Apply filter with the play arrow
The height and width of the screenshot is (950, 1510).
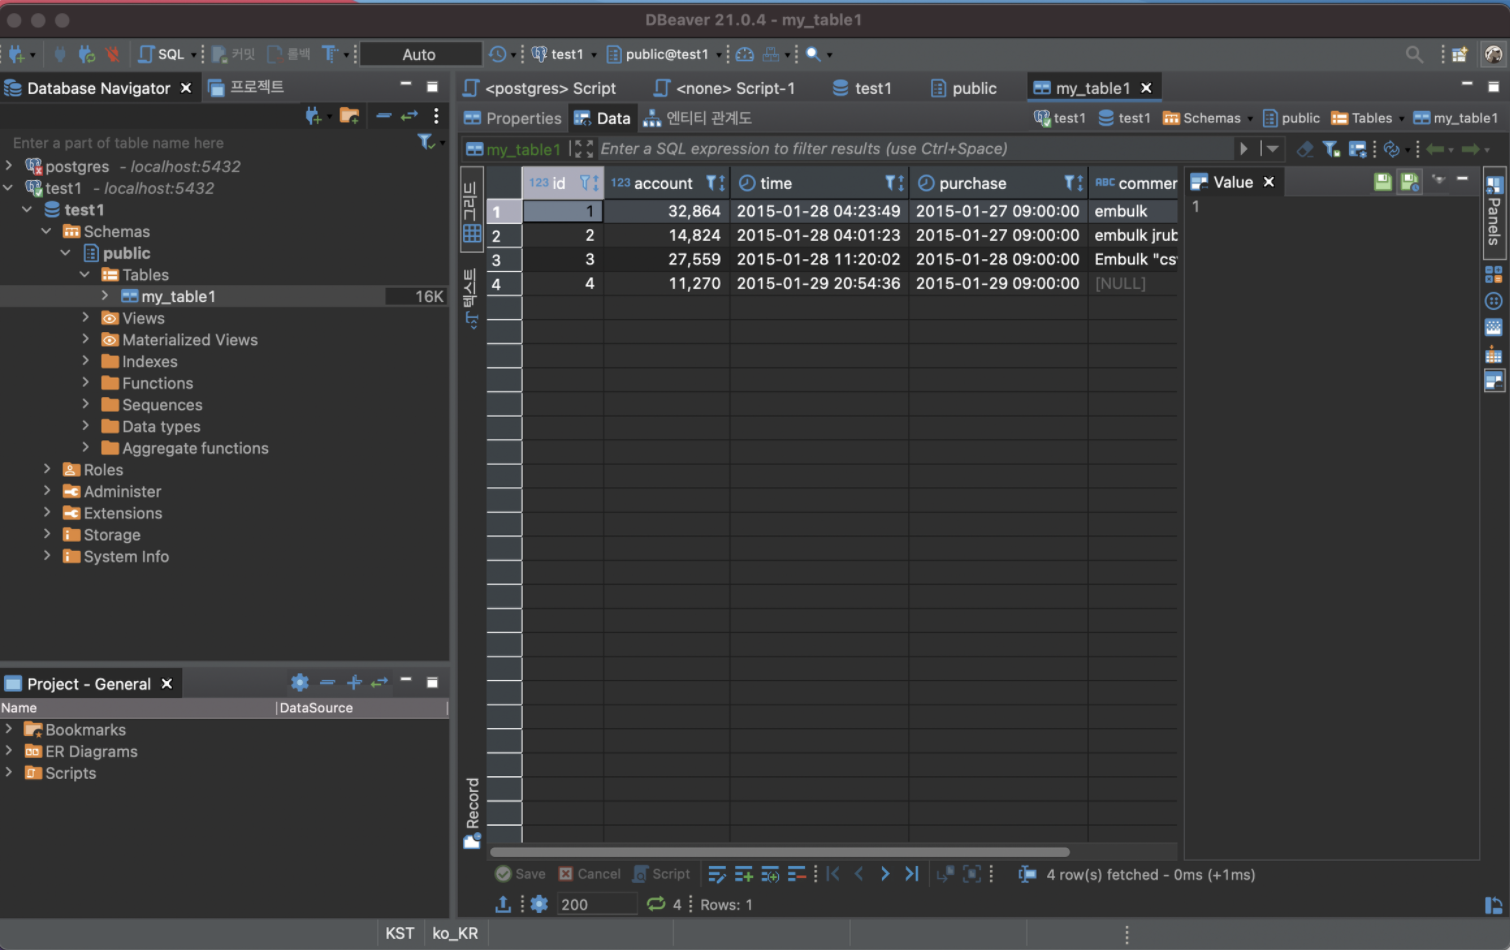(1244, 149)
